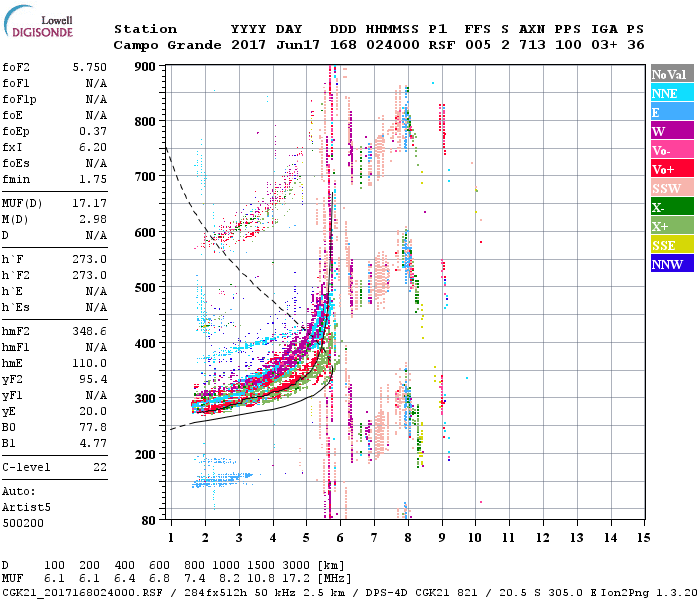Click the C-level value 22
The height and width of the screenshot is (600, 700).
click(99, 467)
